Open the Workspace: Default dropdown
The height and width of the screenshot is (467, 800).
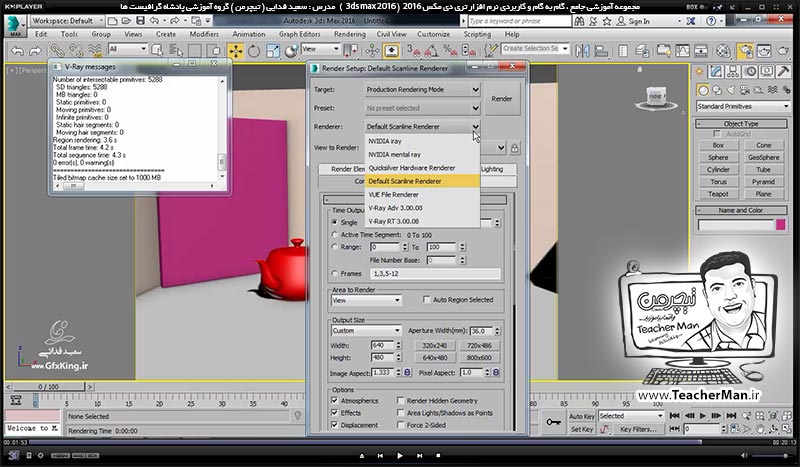[67, 21]
